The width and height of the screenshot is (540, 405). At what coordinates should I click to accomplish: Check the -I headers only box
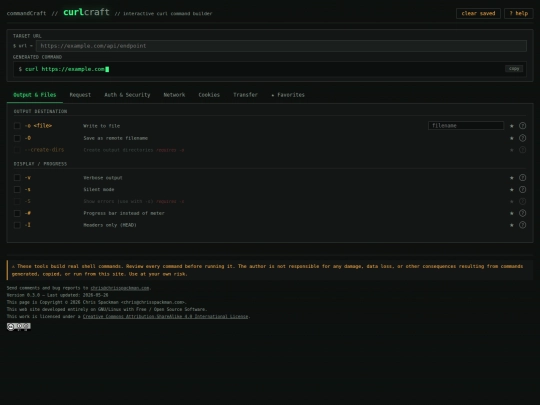click(17, 225)
